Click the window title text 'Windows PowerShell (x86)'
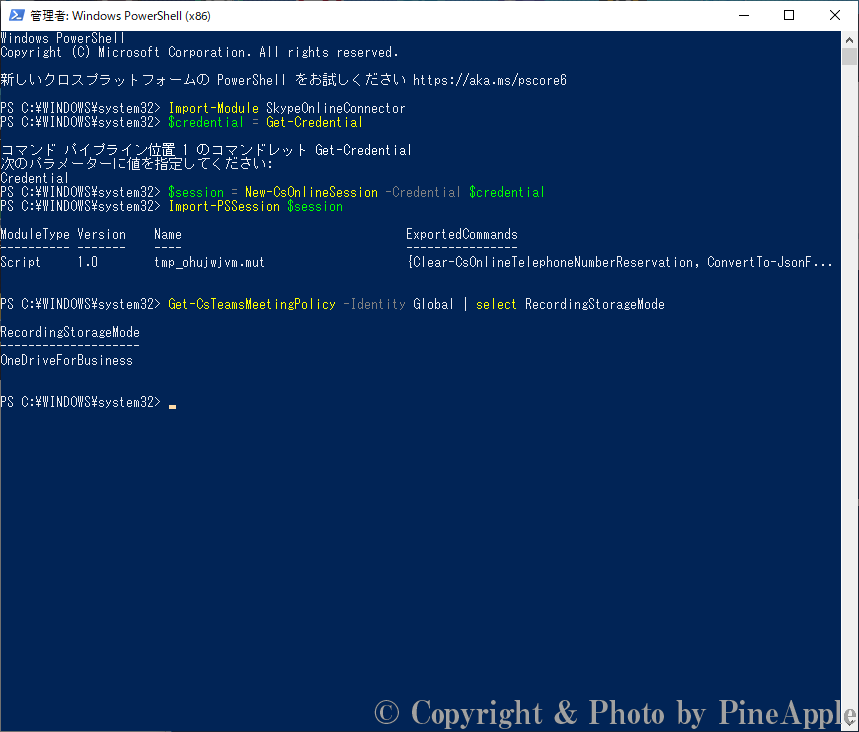The image size is (859, 732). click(120, 16)
